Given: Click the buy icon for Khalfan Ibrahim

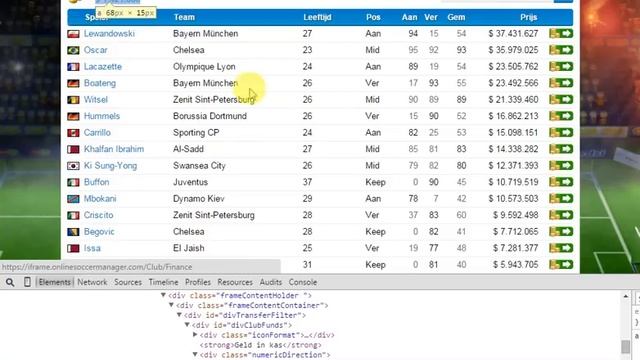Looking at the screenshot, I should click(x=561, y=149).
